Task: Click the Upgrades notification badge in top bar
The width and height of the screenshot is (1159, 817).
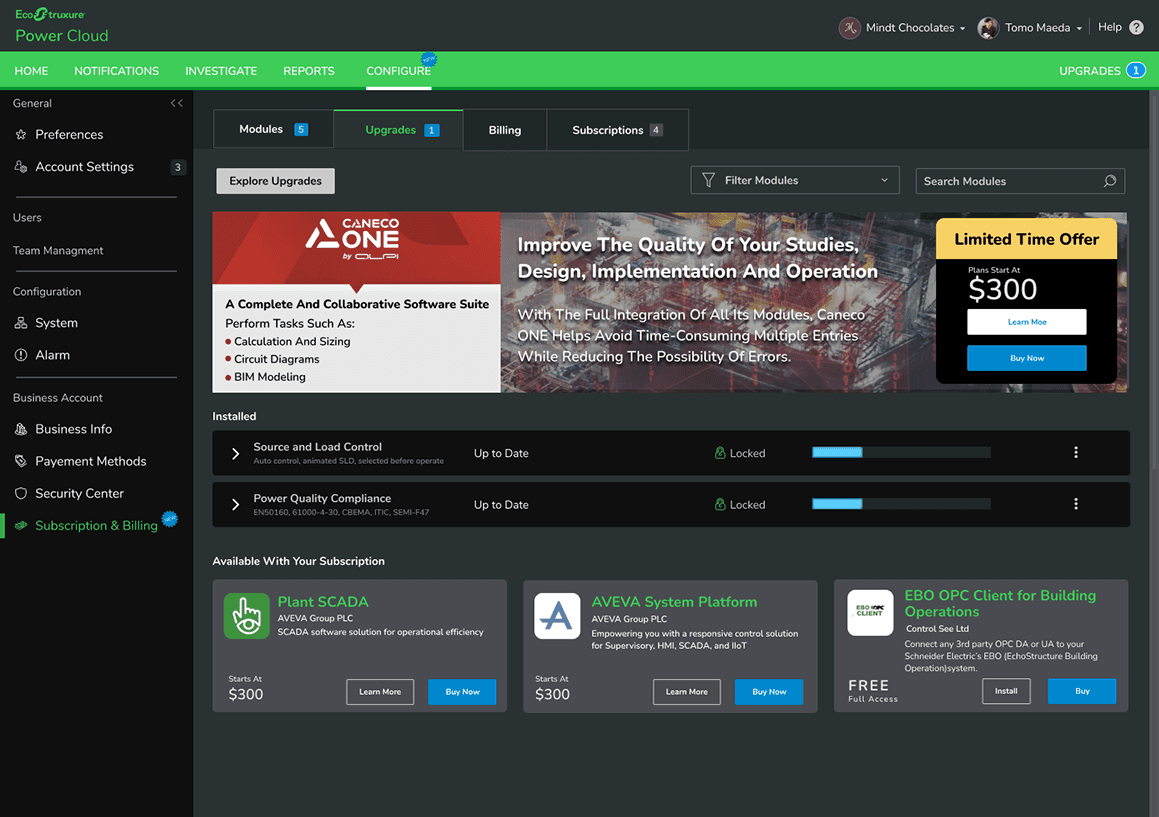Action: coord(1136,70)
